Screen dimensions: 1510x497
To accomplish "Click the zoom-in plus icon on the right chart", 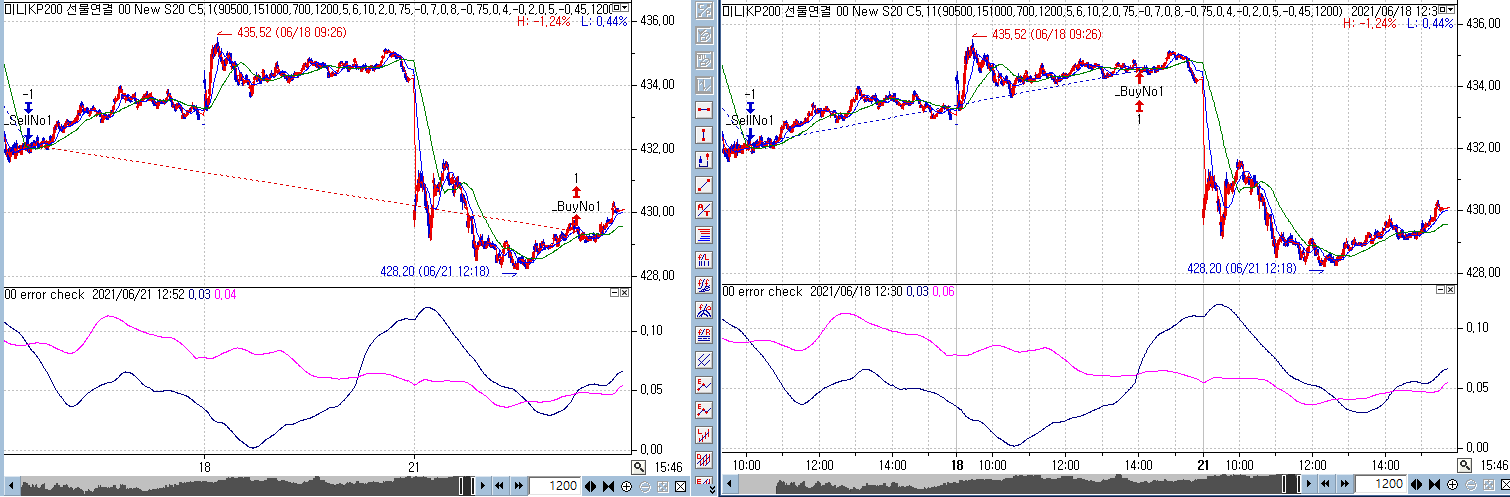I will tap(1452, 485).
